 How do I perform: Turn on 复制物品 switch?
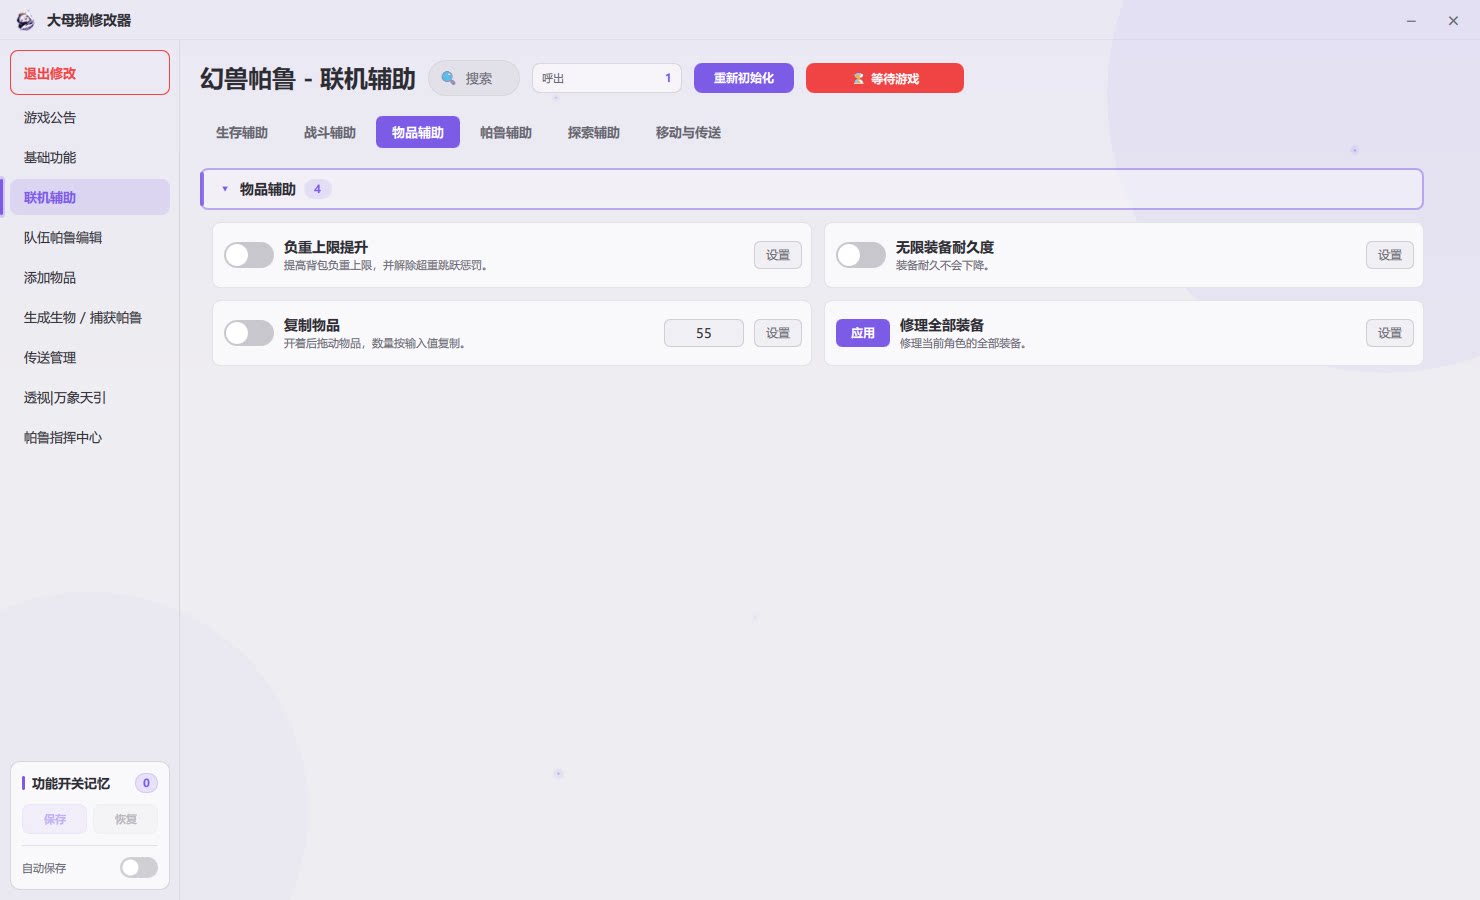[x=249, y=333]
